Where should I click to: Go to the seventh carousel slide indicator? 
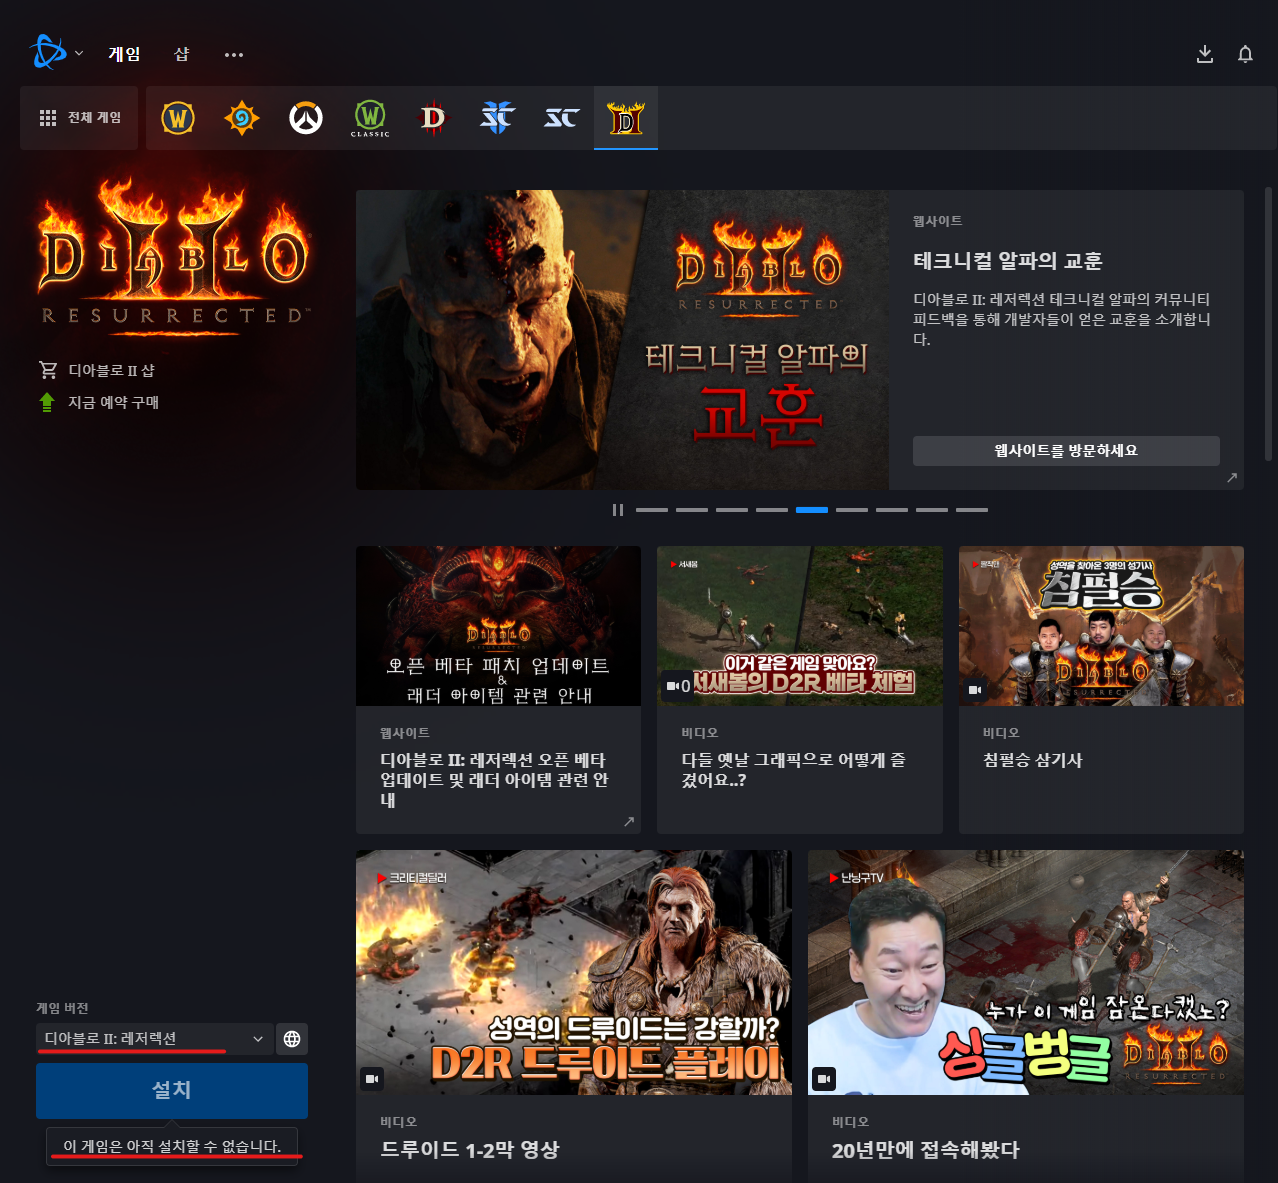click(x=892, y=510)
